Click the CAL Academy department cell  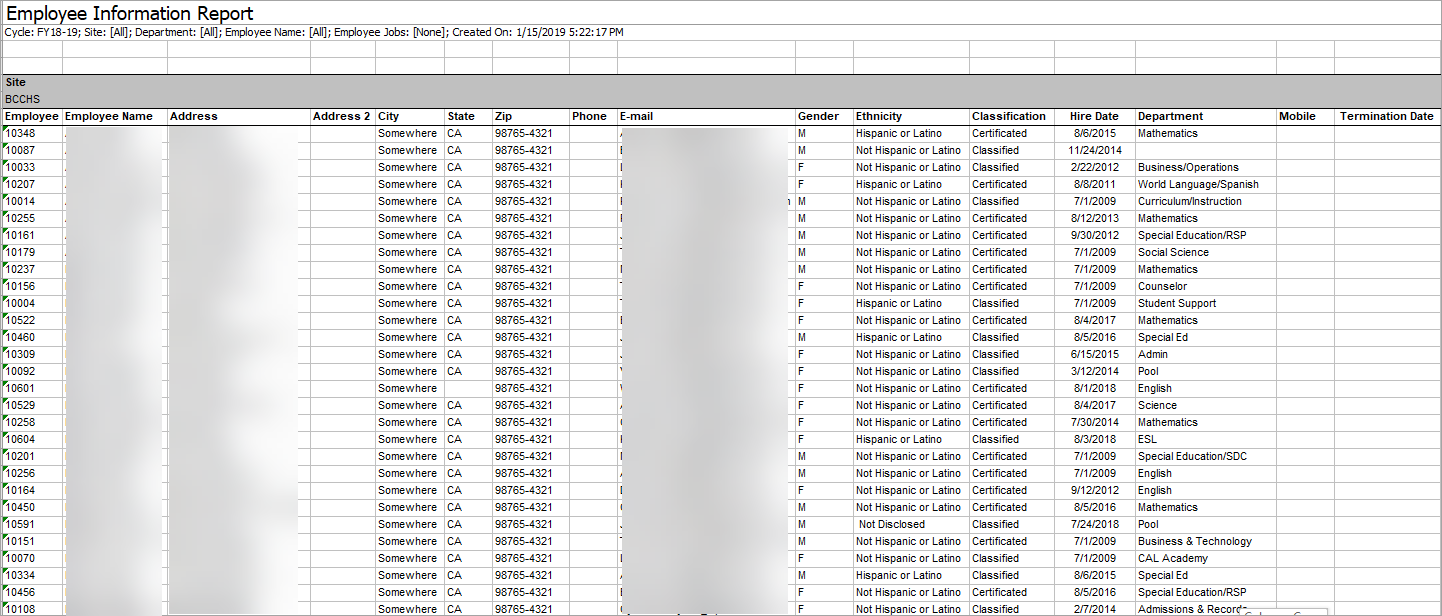click(x=1172, y=558)
